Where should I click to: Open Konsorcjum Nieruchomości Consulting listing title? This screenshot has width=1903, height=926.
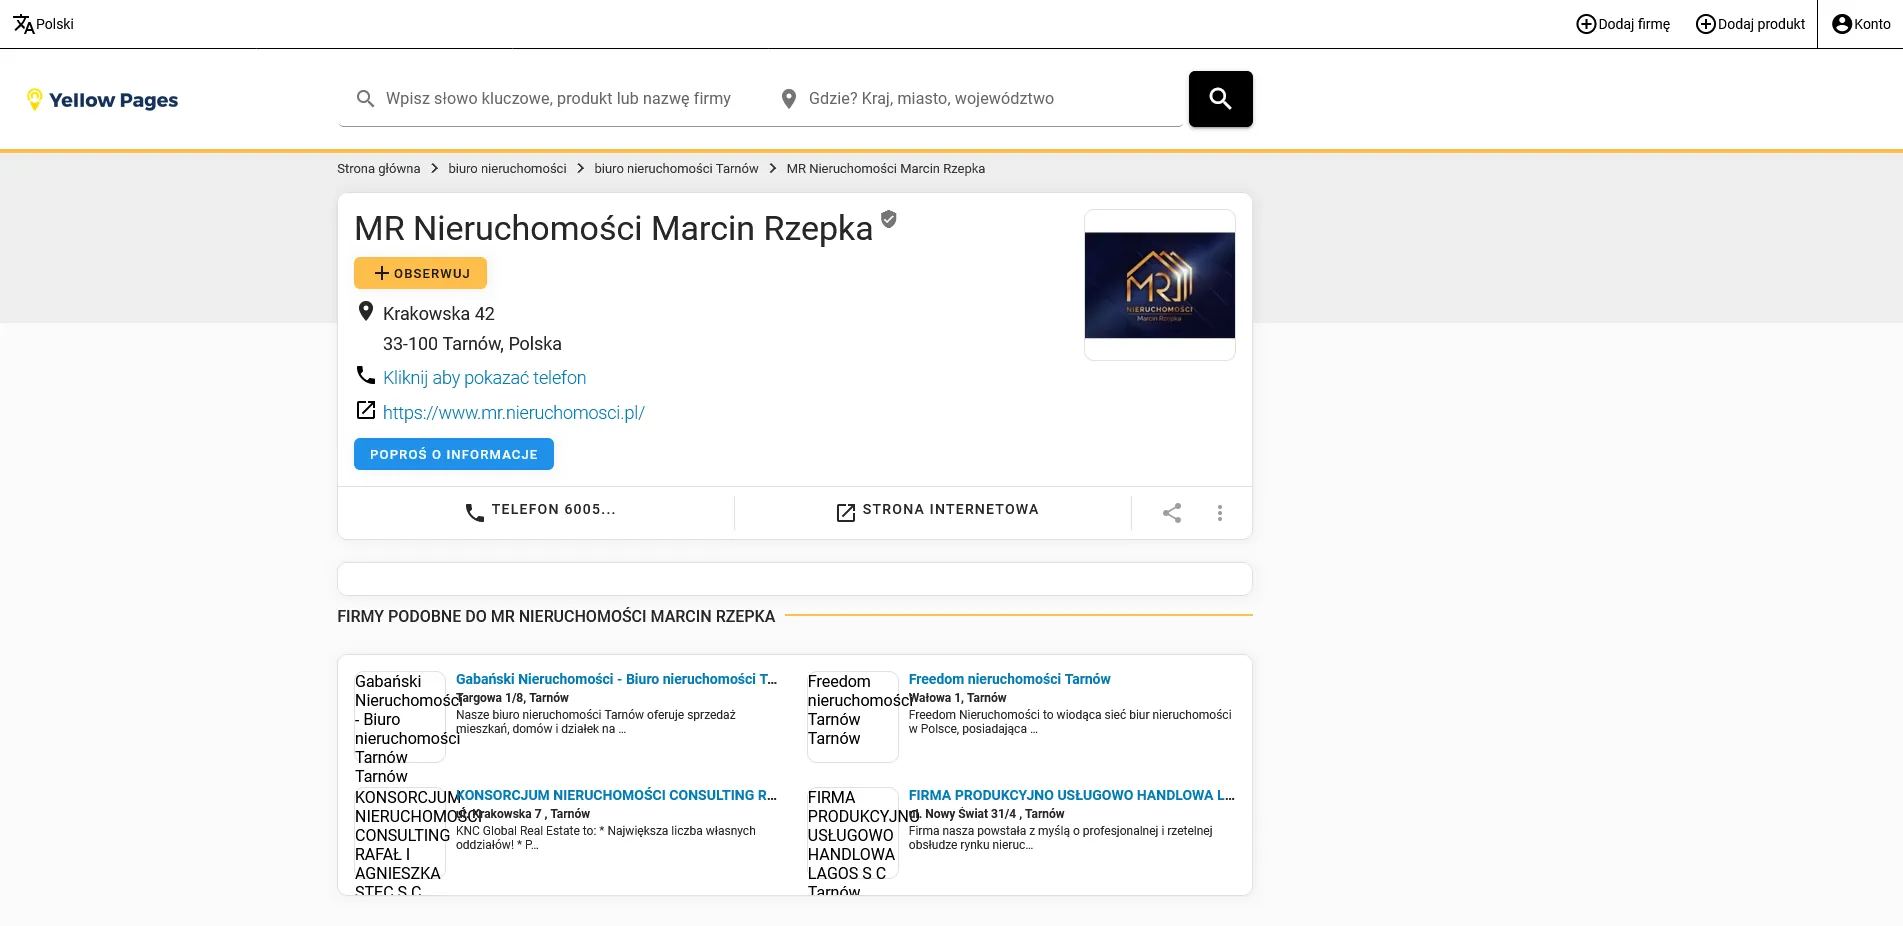pos(616,795)
